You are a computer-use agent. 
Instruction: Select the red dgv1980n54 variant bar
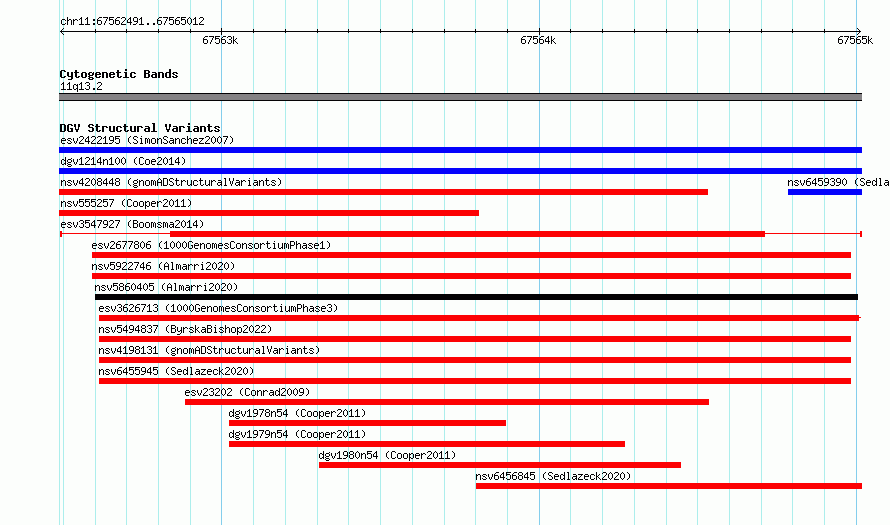point(500,465)
